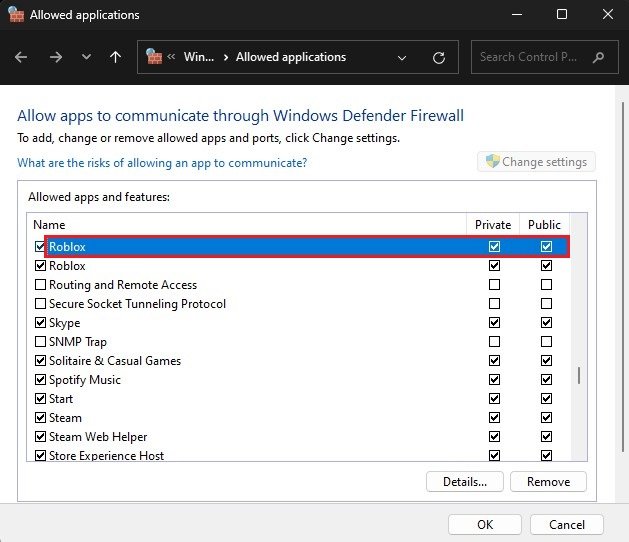Click the breadcrumb chevron before Allowed applications

point(226,57)
